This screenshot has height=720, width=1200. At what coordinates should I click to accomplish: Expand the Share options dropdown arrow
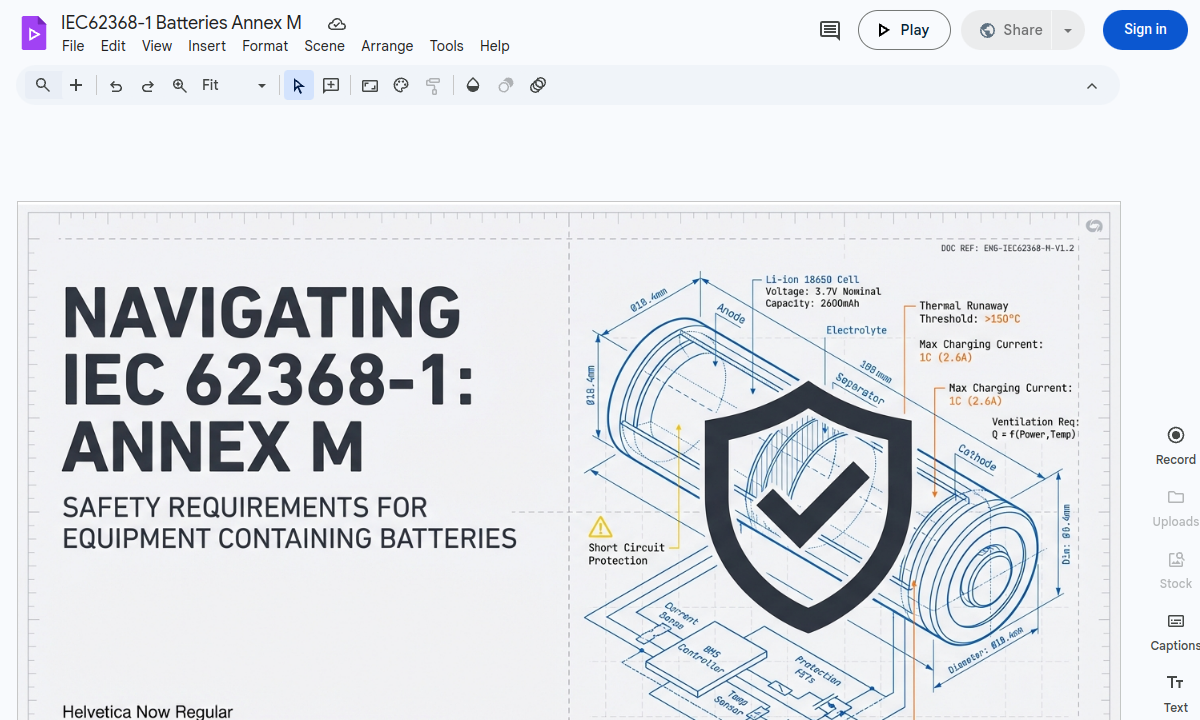1067,30
